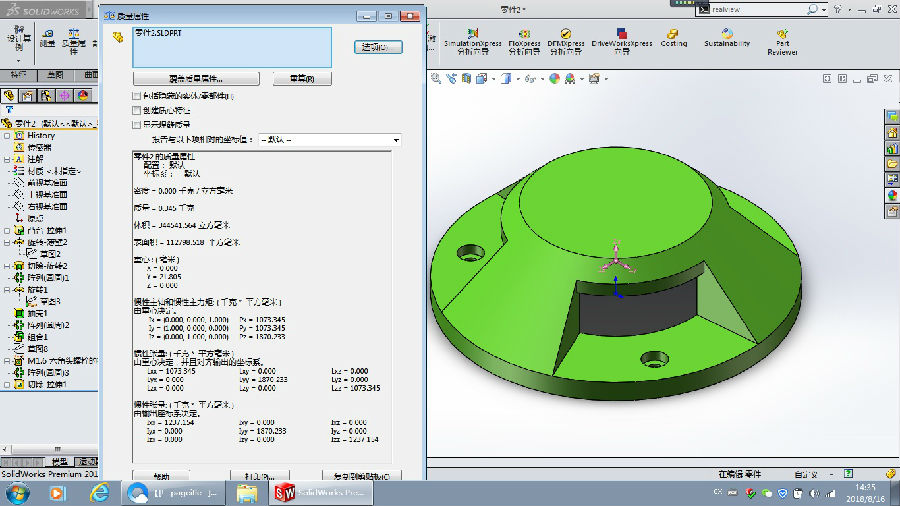This screenshot has width=900, height=506.
Task: Switch to DisplayManager tab in the manager panel
Action: (x=83, y=95)
